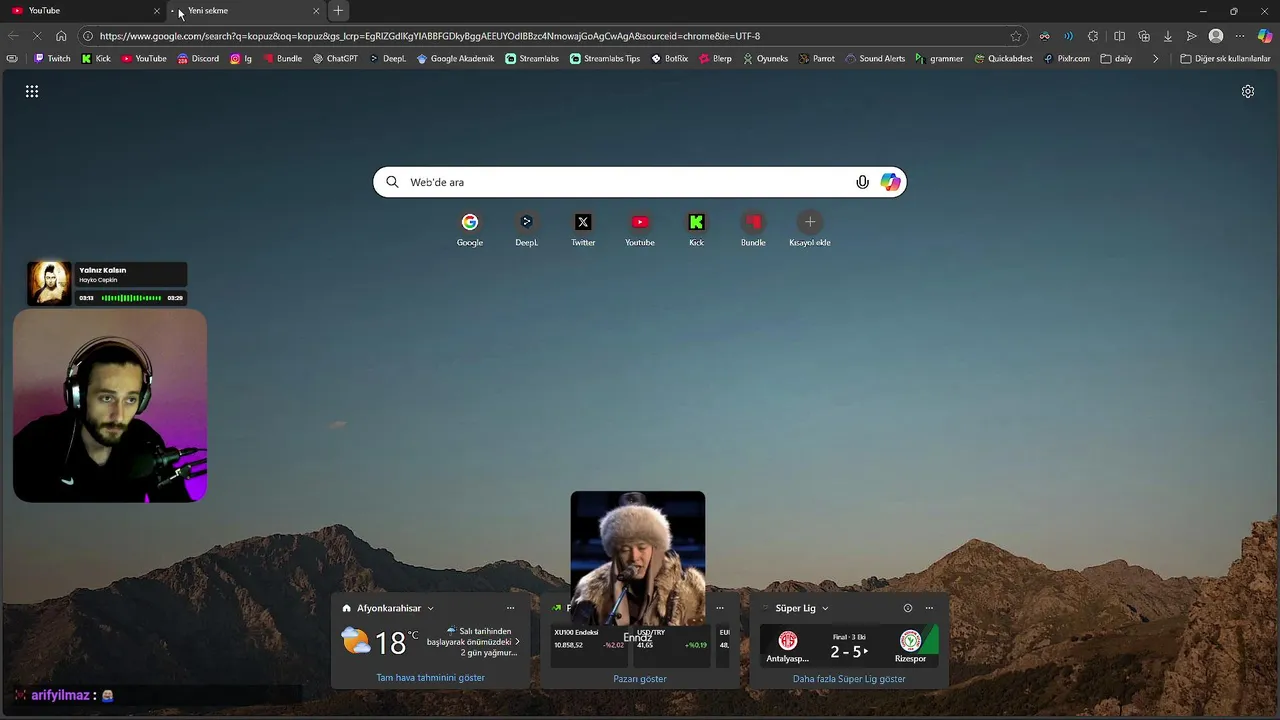Click Tam hava tahminini göster link

click(x=430, y=678)
